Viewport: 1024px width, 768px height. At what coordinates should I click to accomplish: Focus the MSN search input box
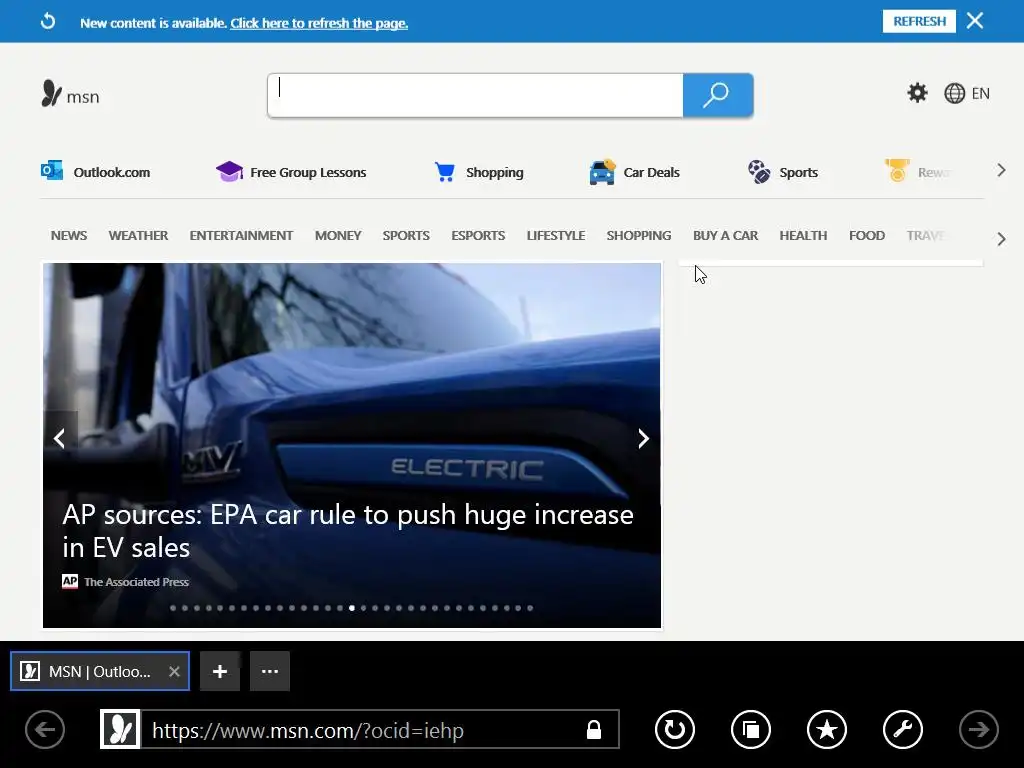pos(475,95)
